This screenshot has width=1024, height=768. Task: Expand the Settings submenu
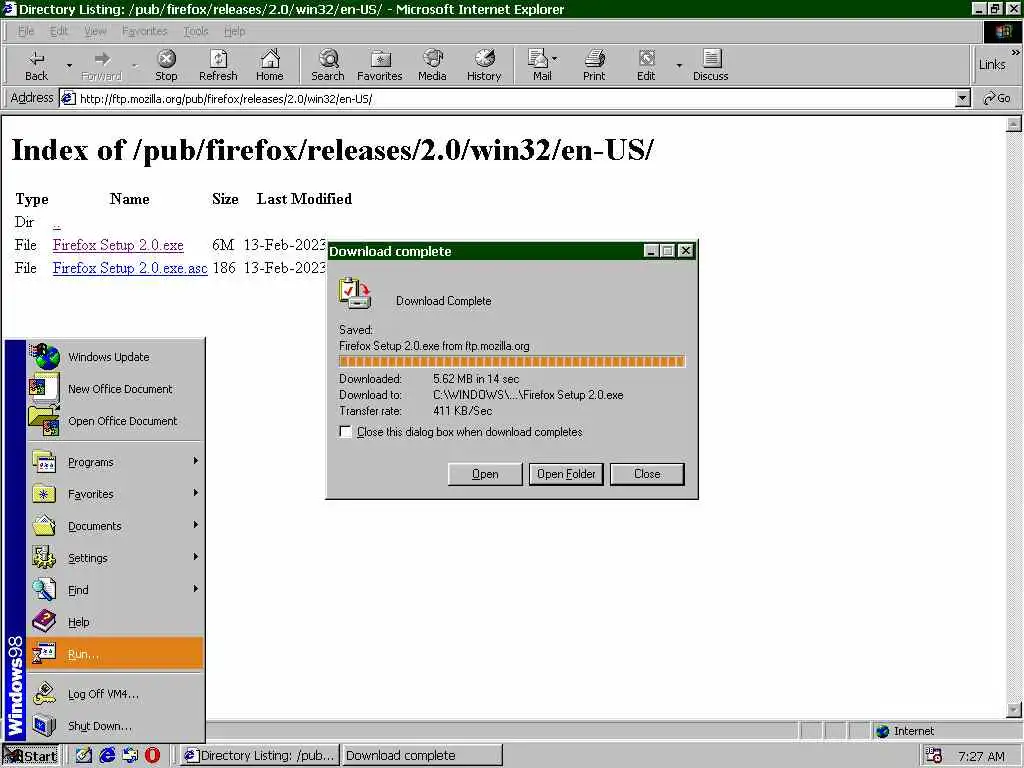115,558
